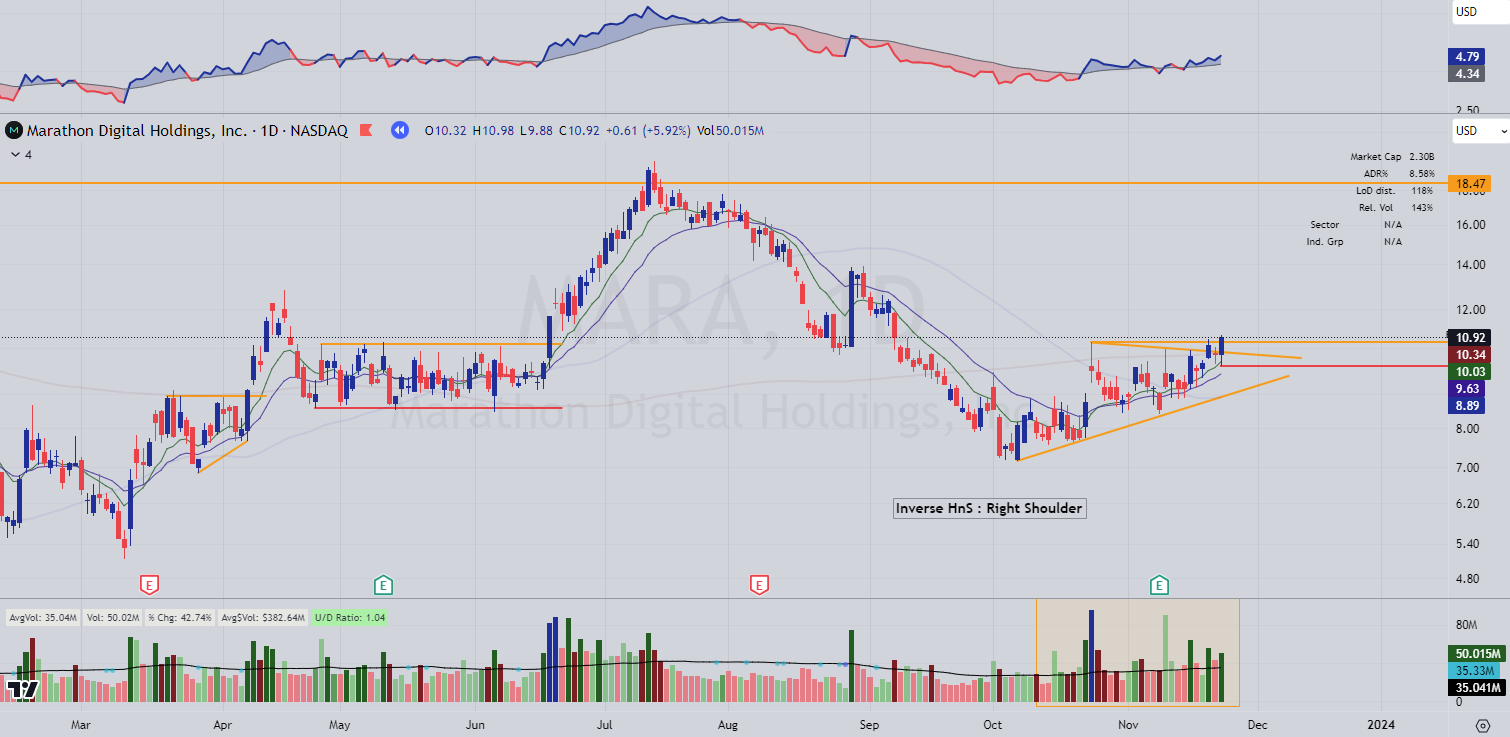Click the green 50.015M volume axis label
The image size is (1510, 737).
click(1475, 653)
